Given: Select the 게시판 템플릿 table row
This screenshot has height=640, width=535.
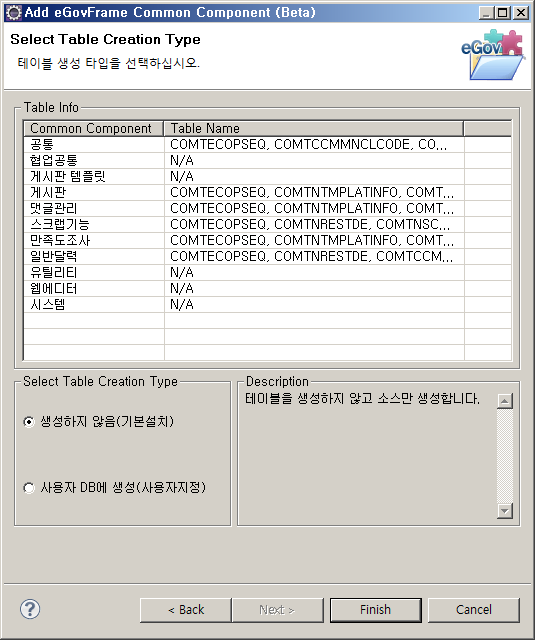Looking at the screenshot, I should pyautogui.click(x=267, y=176).
